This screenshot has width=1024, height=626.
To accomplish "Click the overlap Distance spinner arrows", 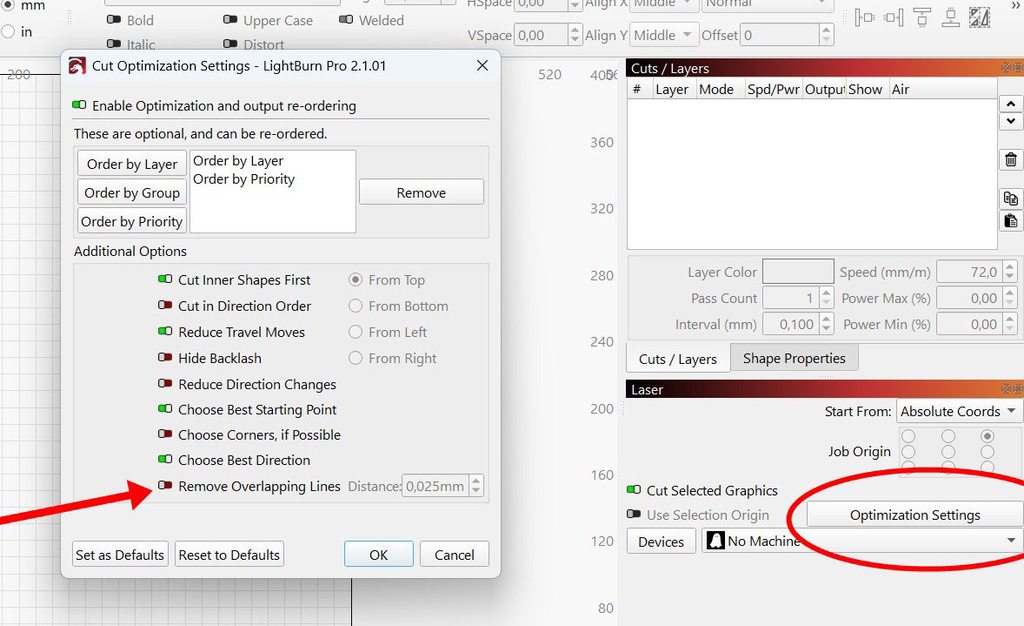I will click(476, 486).
